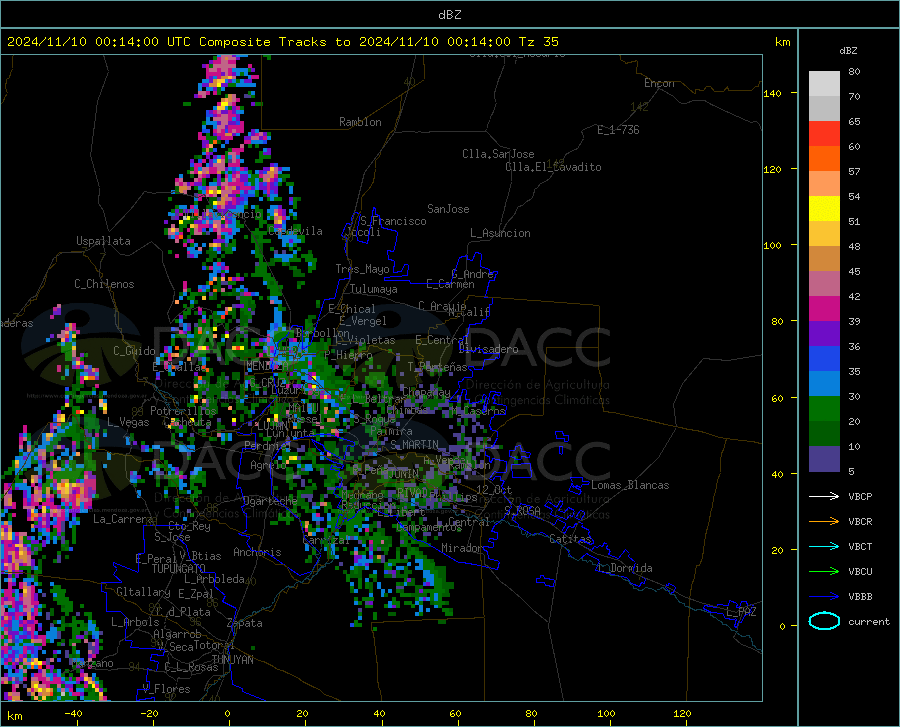Click the cyan VBCT arrow in the legend
The image size is (900, 727).
click(x=824, y=546)
